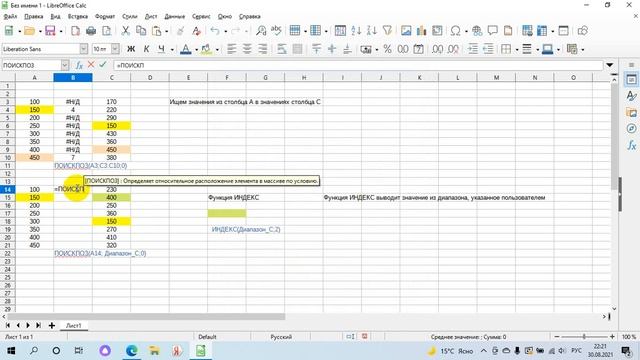Viewport: 640px width, 360px height.
Task: Open the background color dropdown arrow
Action: pyautogui.click(x=217, y=50)
